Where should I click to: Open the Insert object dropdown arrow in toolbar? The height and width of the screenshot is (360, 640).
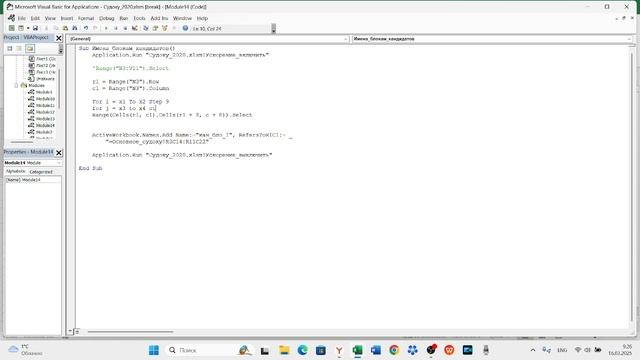pos(28,28)
